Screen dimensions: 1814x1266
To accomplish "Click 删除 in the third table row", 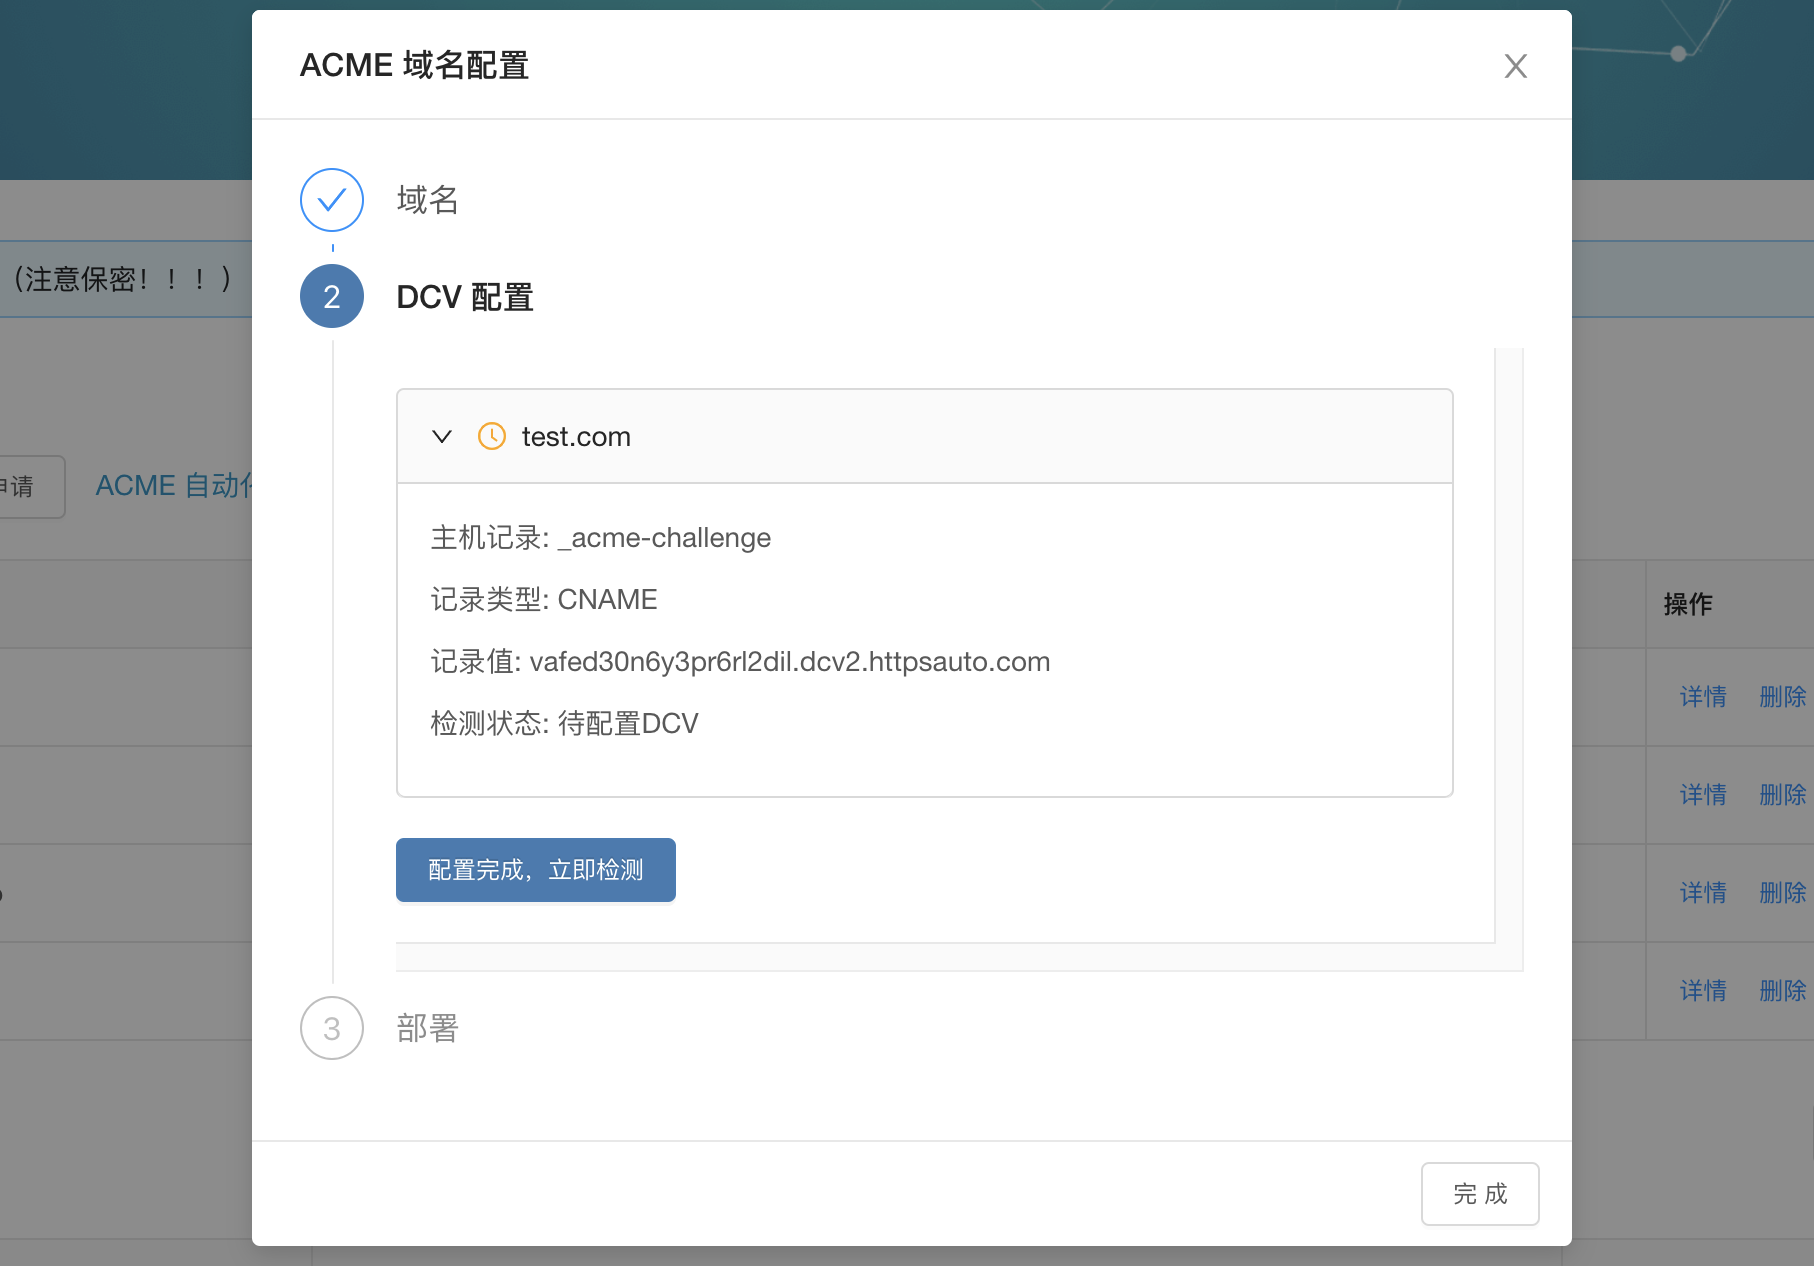I will [x=1782, y=893].
